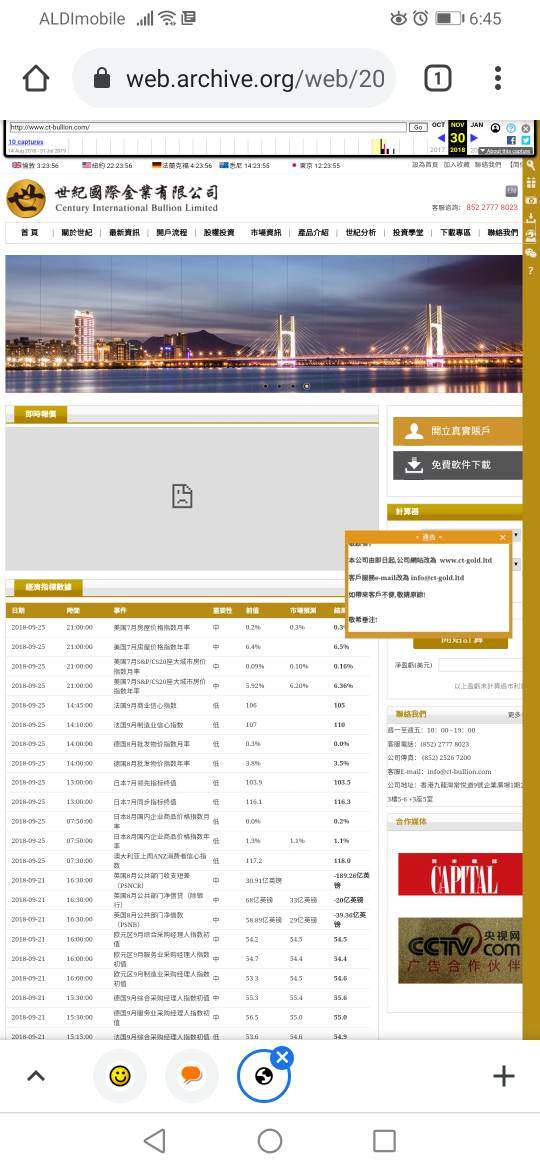540x1170 pixels.
Task: Add a new tab with plus icon
Action: 504,1075
